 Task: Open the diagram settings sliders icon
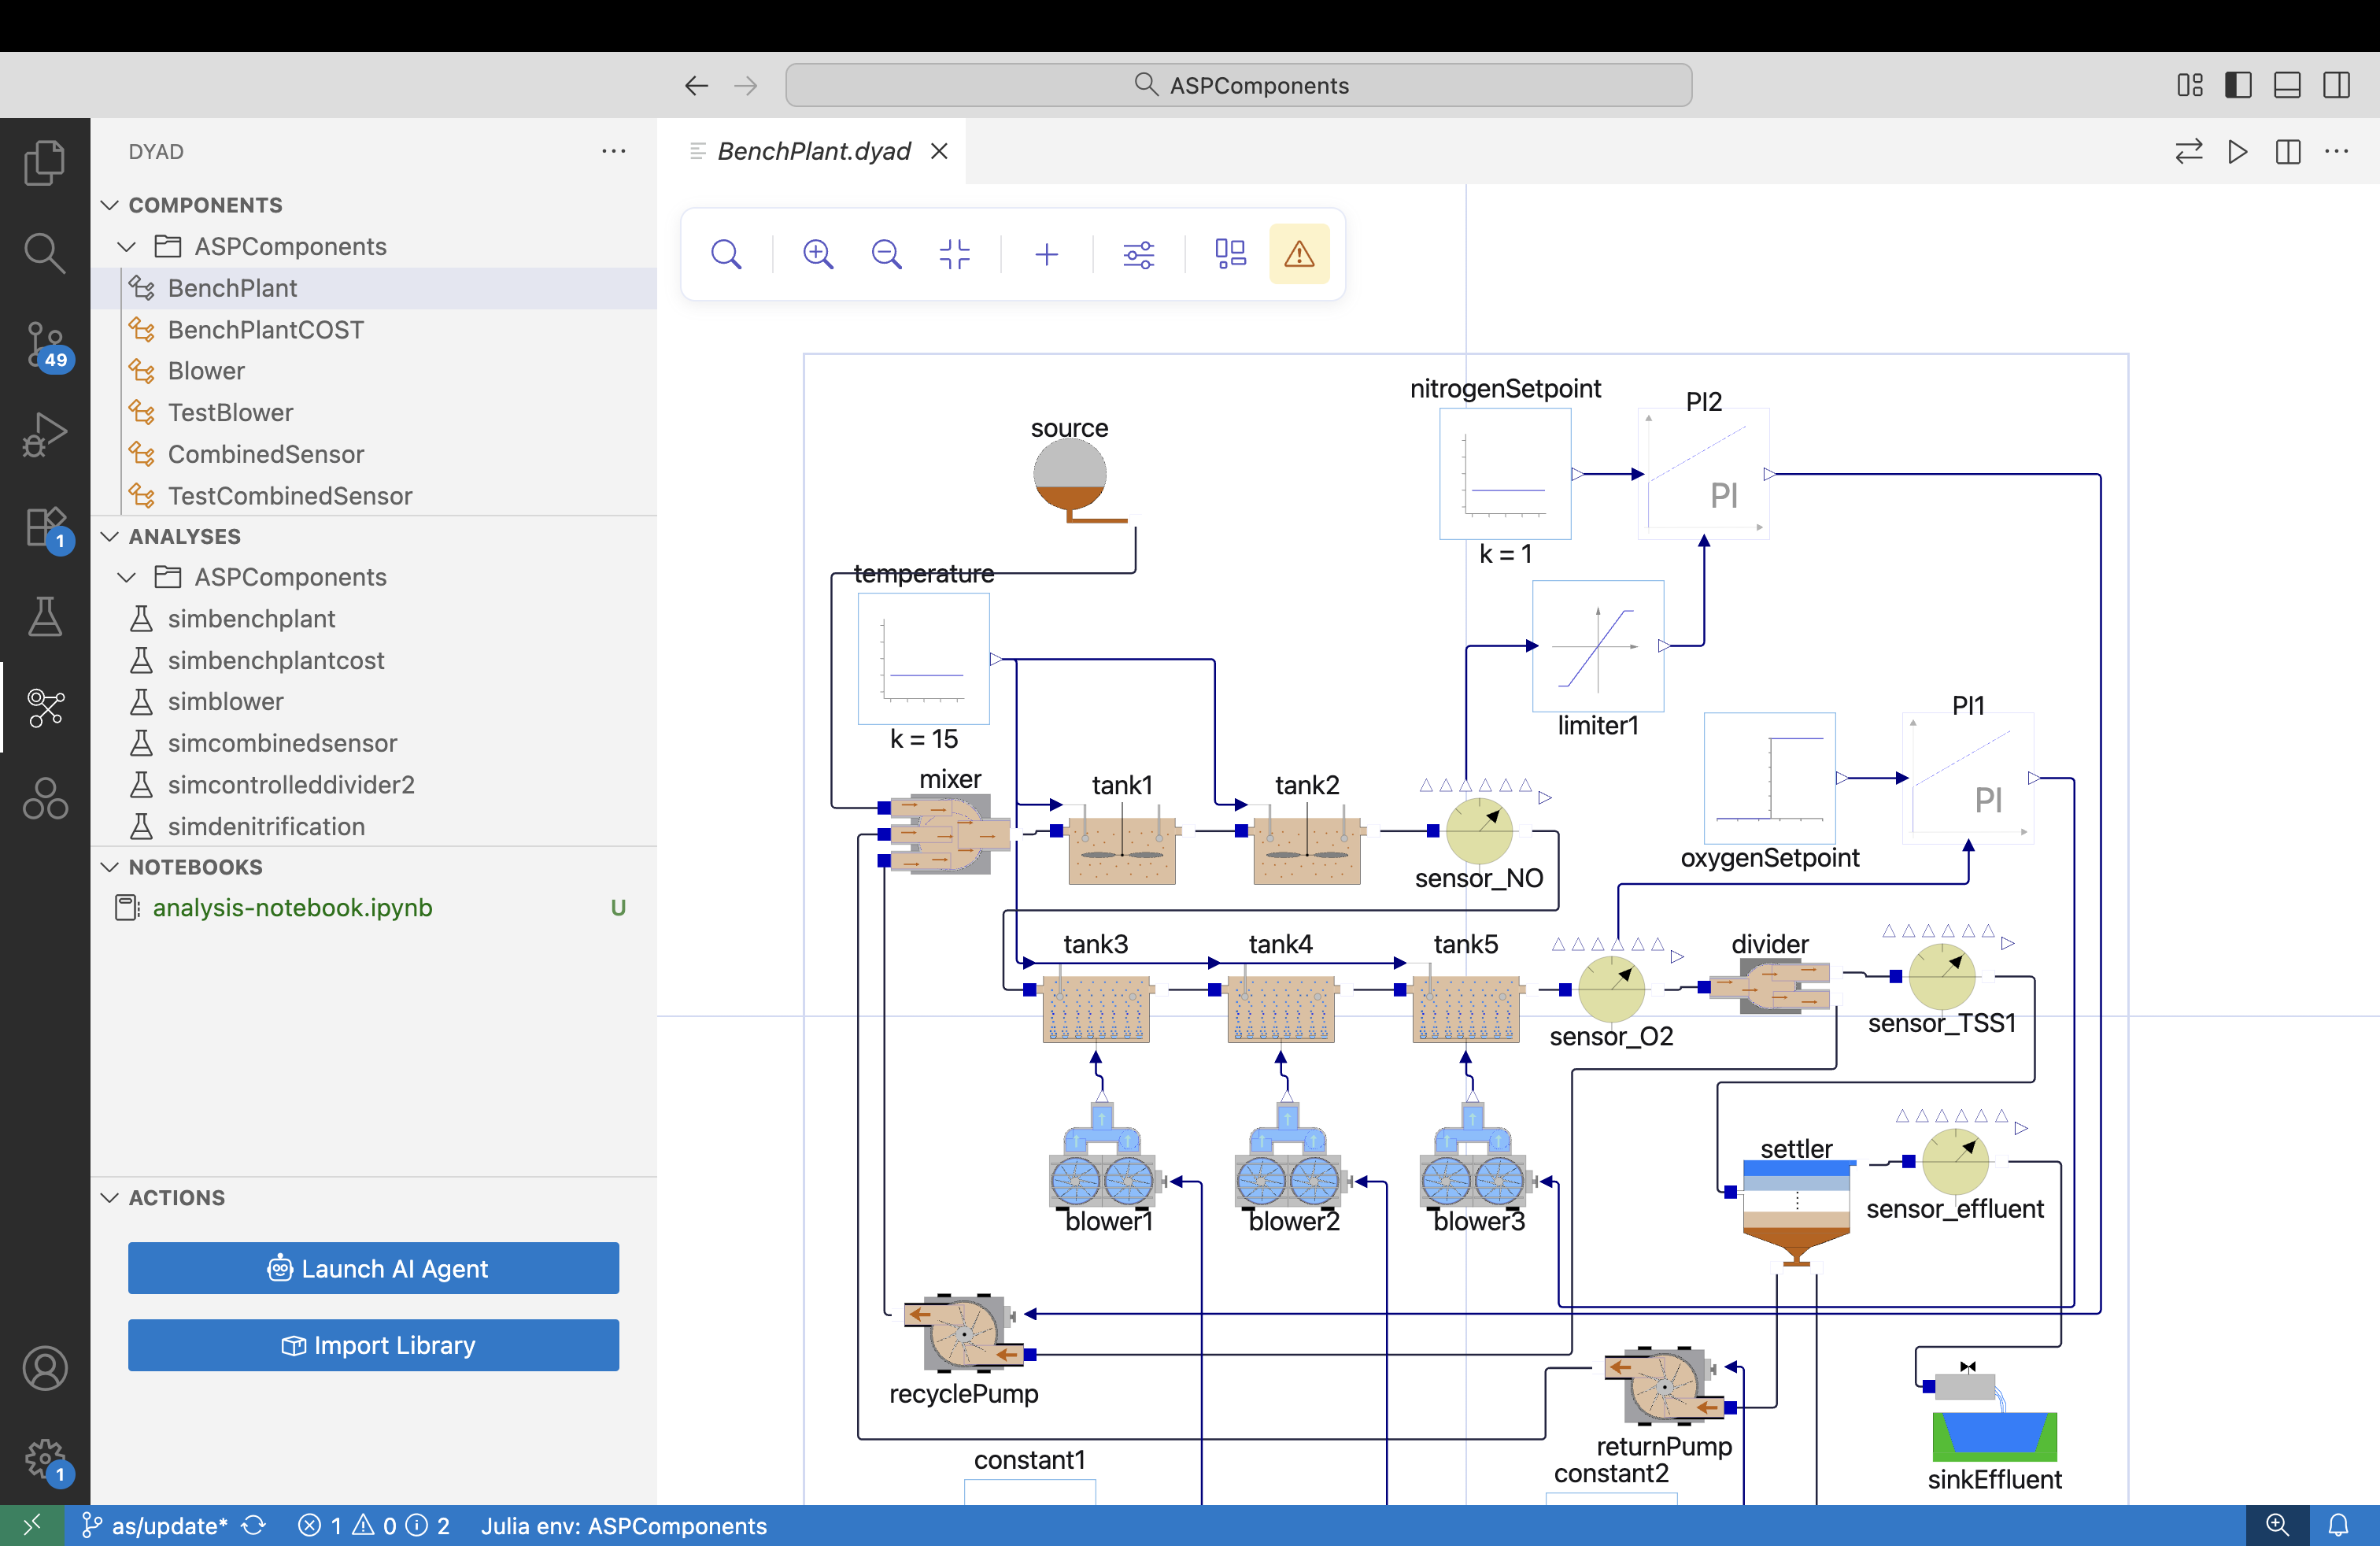click(1138, 254)
